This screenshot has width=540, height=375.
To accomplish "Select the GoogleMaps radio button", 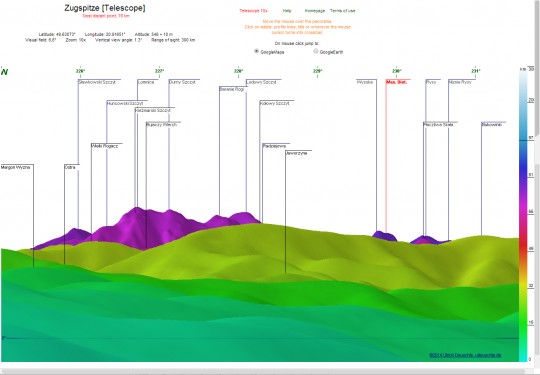I will tap(256, 51).
